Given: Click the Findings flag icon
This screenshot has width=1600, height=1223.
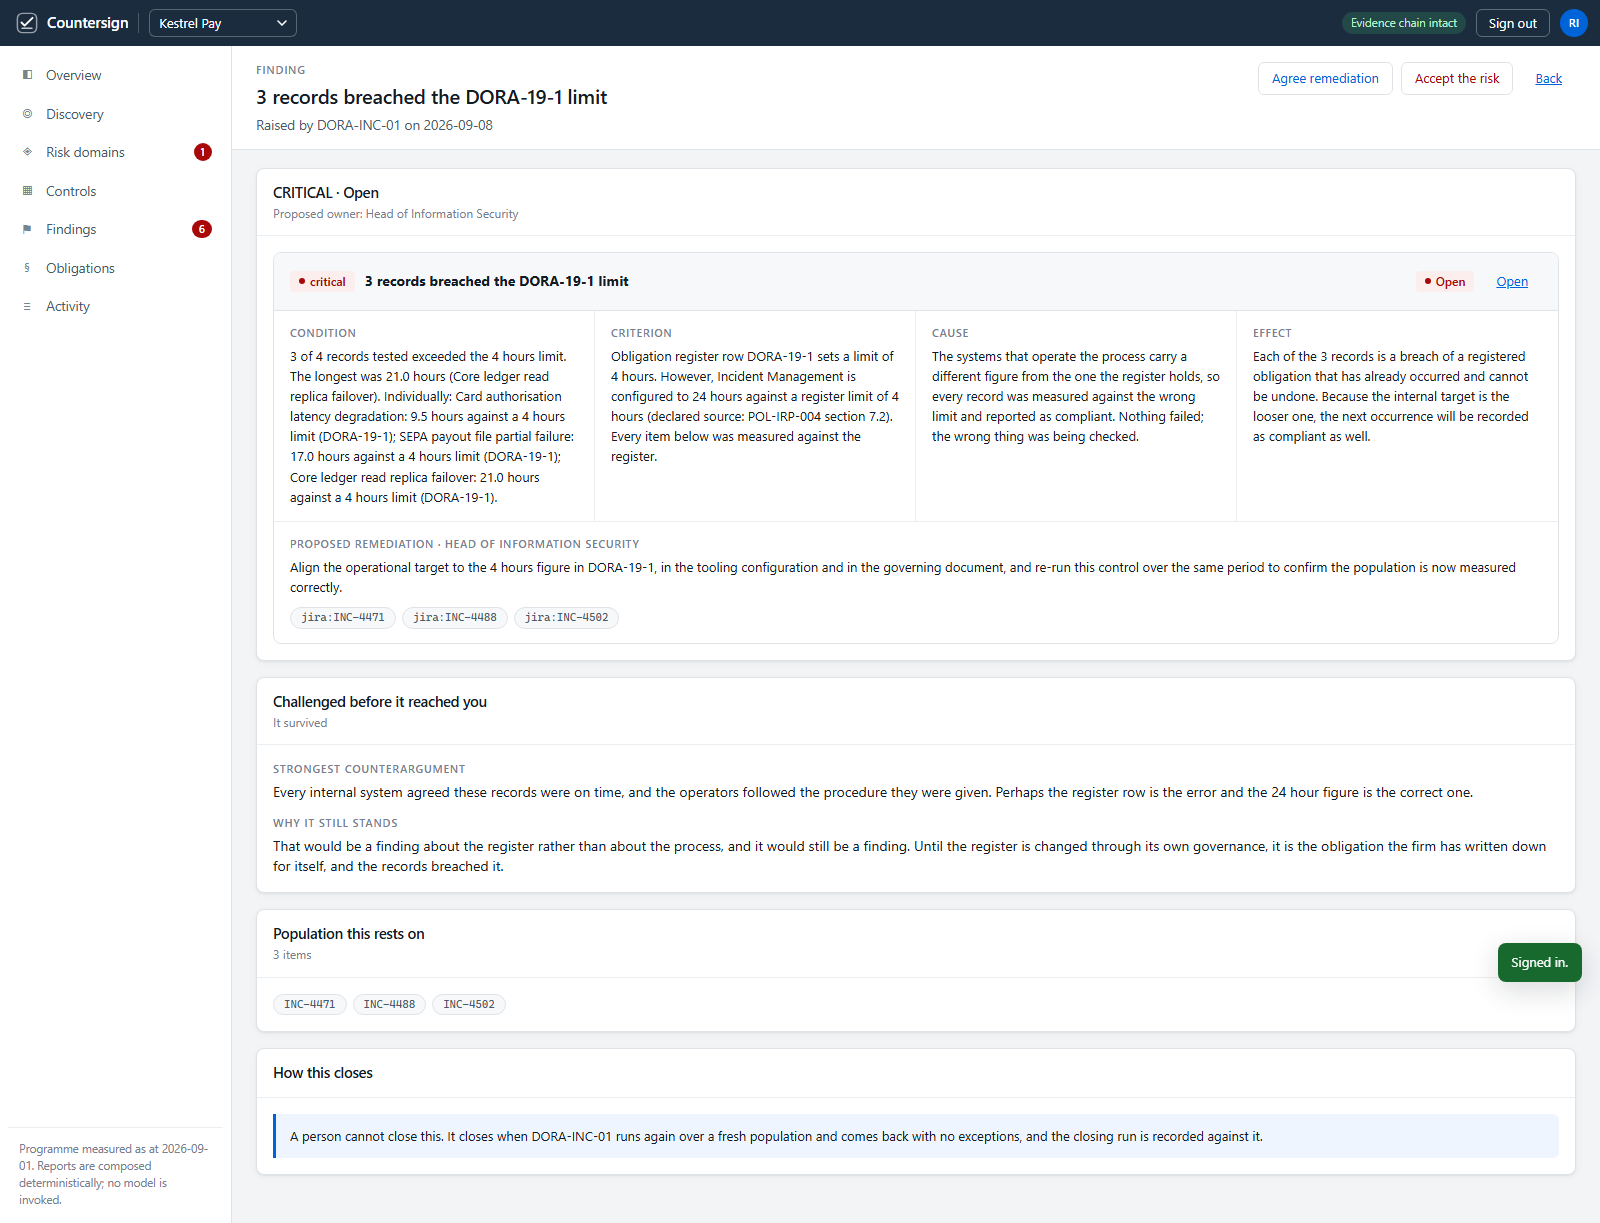Looking at the screenshot, I should click(27, 229).
